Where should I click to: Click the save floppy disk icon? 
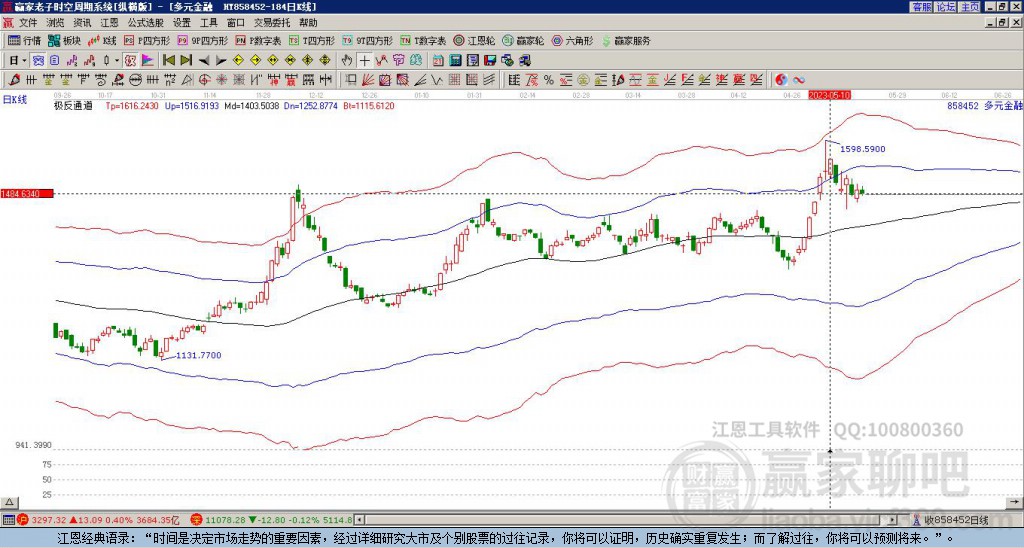click(x=490, y=60)
